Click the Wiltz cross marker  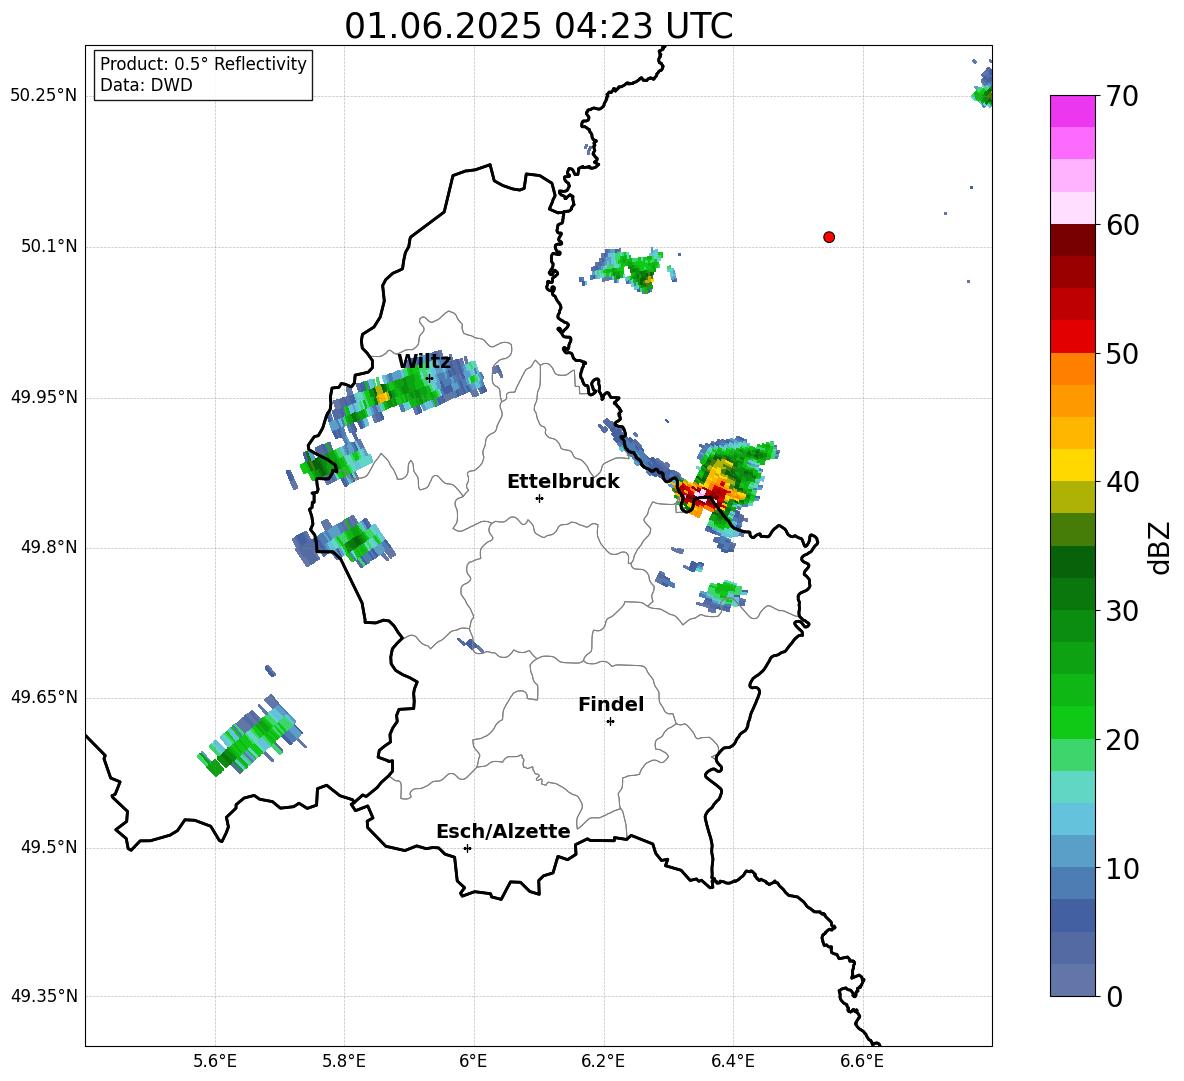[429, 378]
